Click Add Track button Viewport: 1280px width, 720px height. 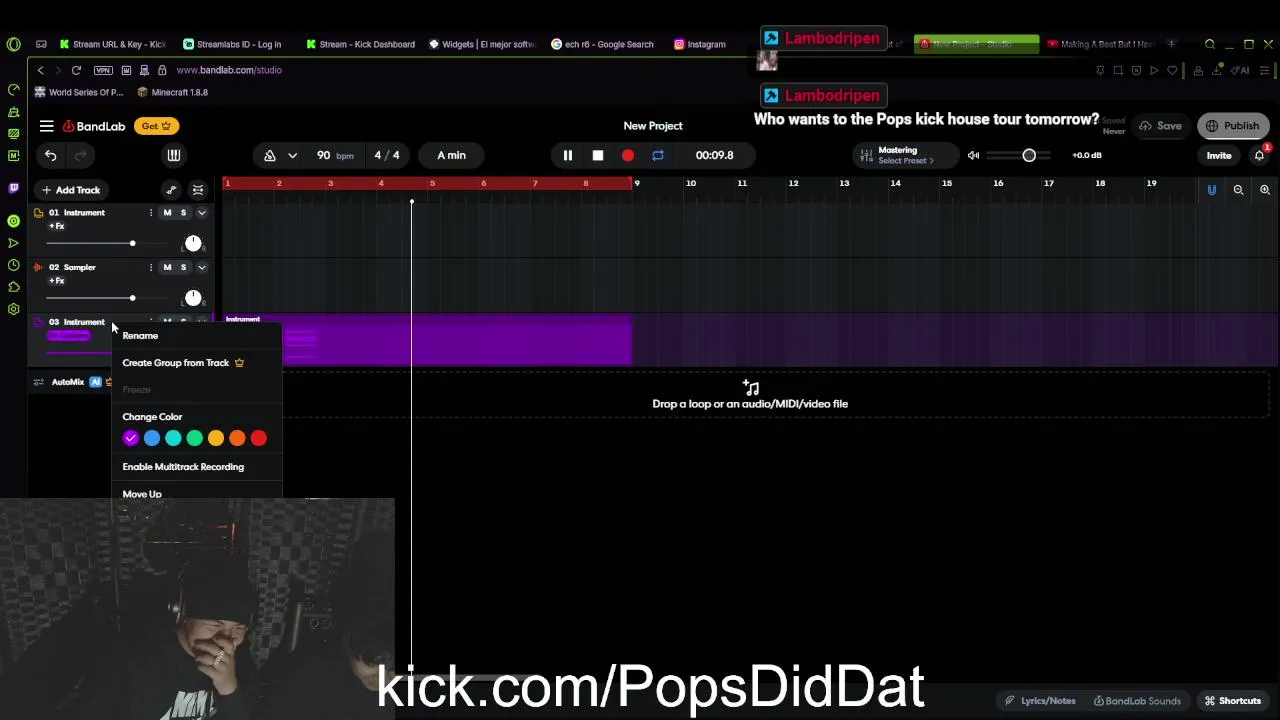[x=70, y=190]
